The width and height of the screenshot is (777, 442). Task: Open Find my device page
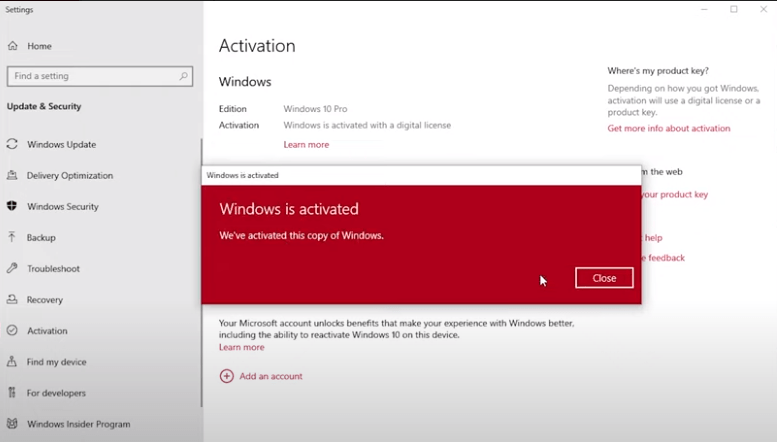click(57, 362)
